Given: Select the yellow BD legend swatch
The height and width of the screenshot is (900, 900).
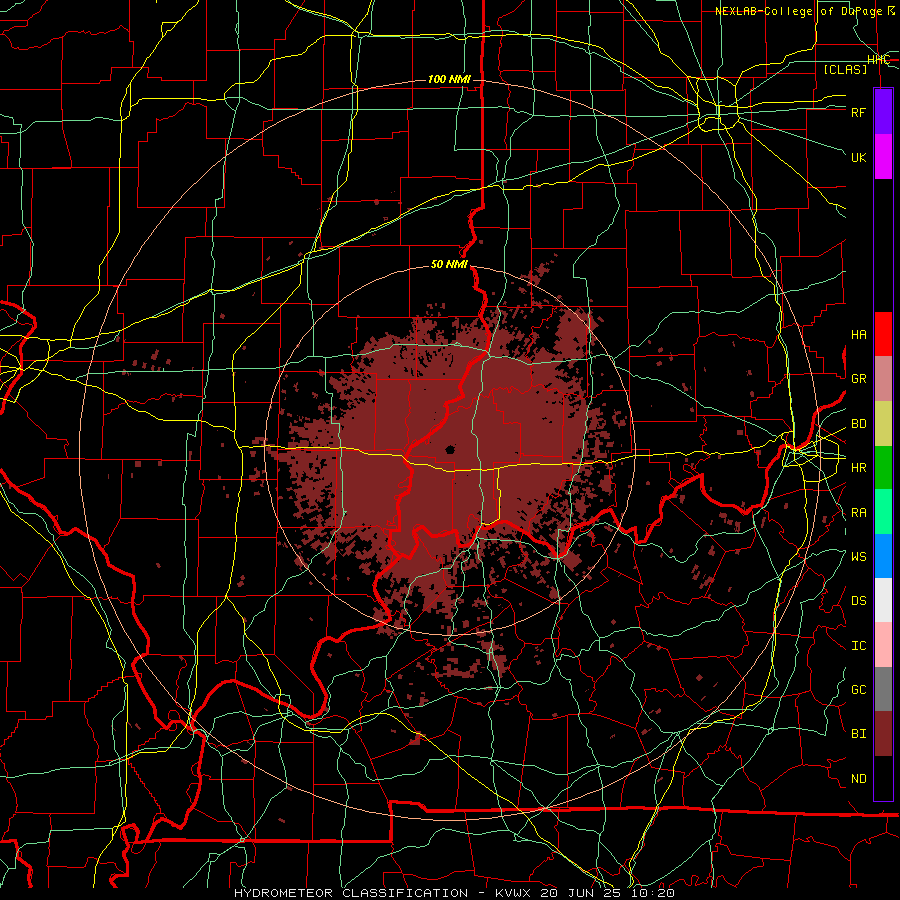Looking at the screenshot, I should 883,424.
